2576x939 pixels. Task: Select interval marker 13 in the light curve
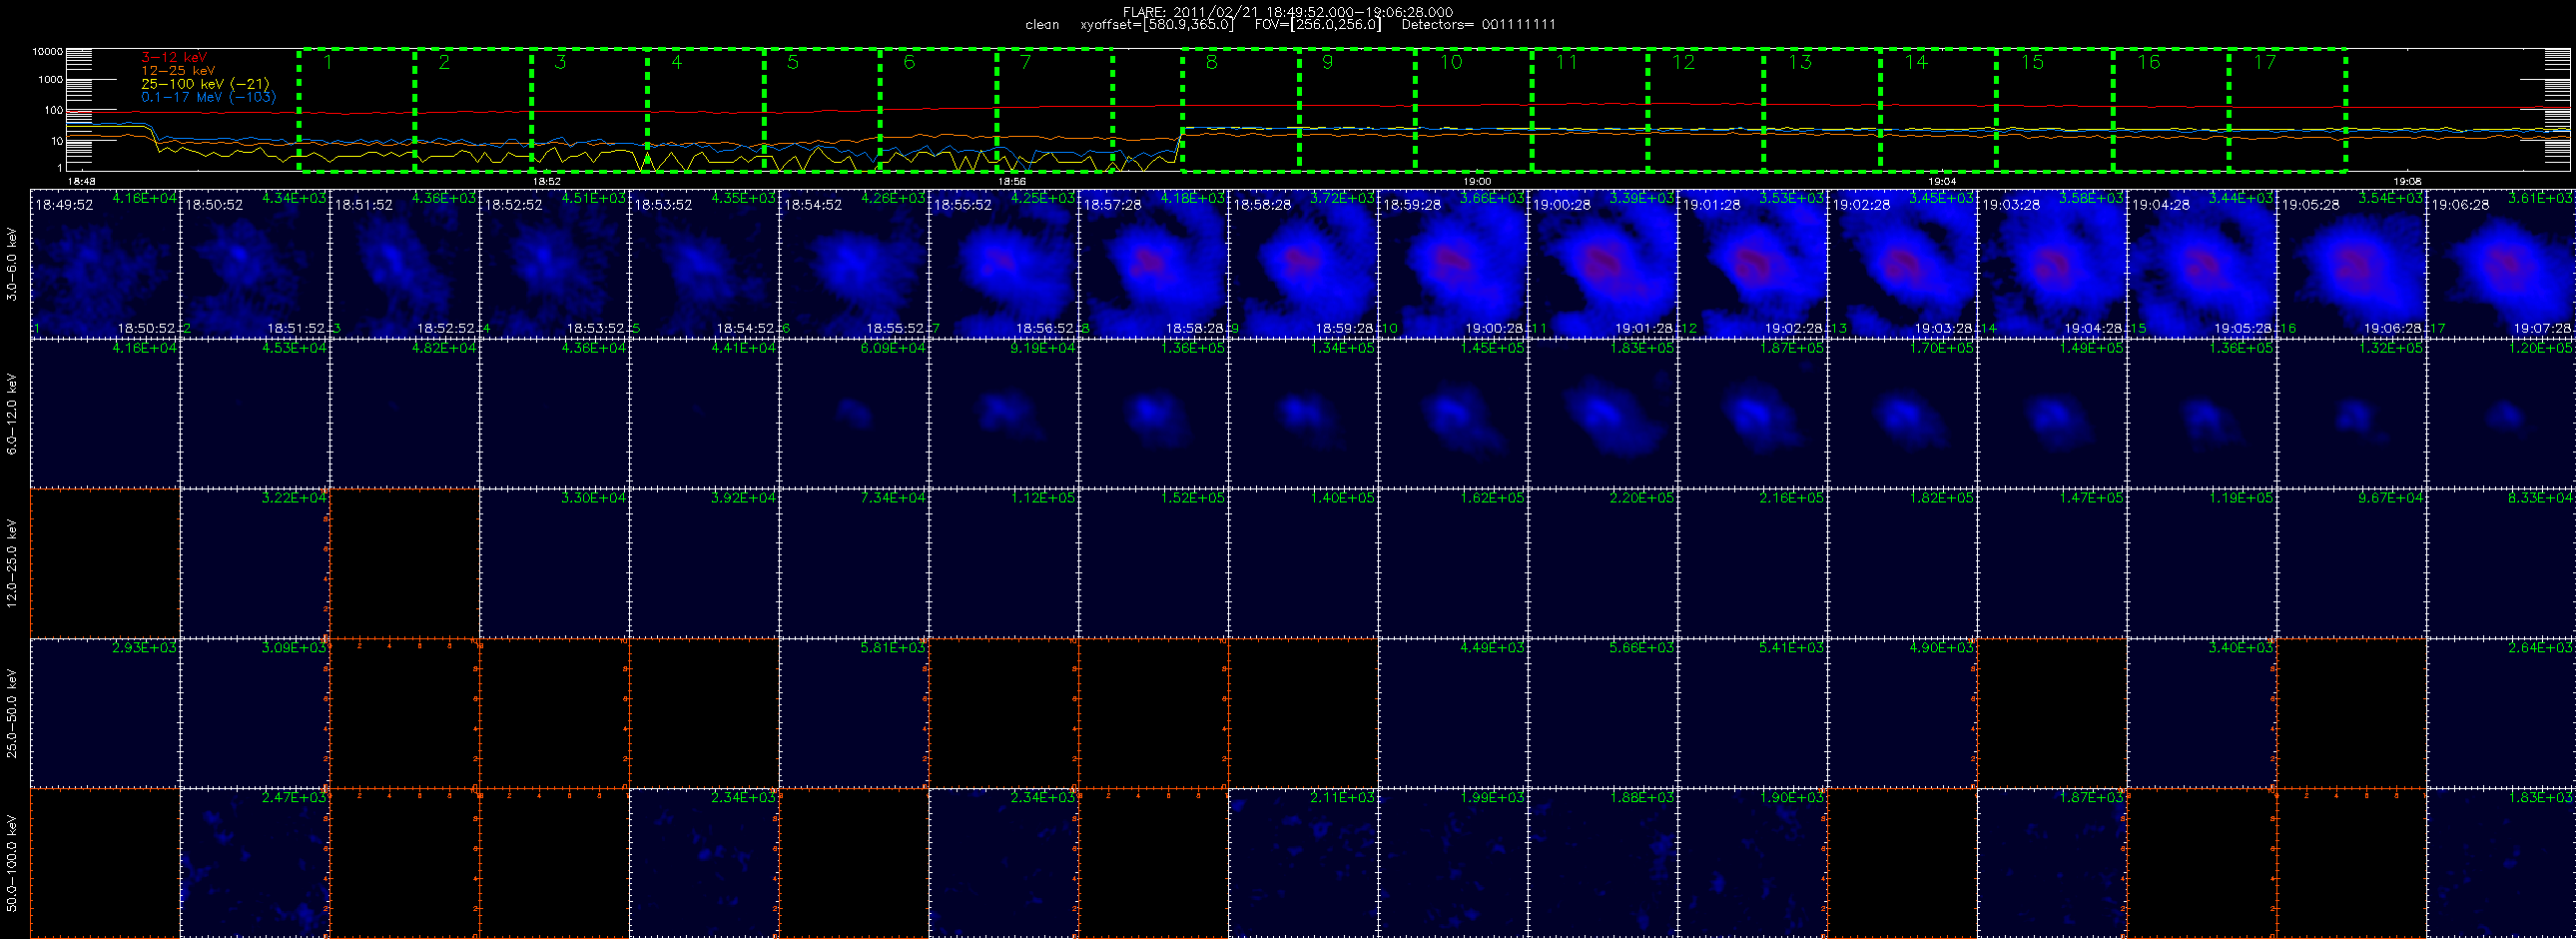click(x=1799, y=62)
